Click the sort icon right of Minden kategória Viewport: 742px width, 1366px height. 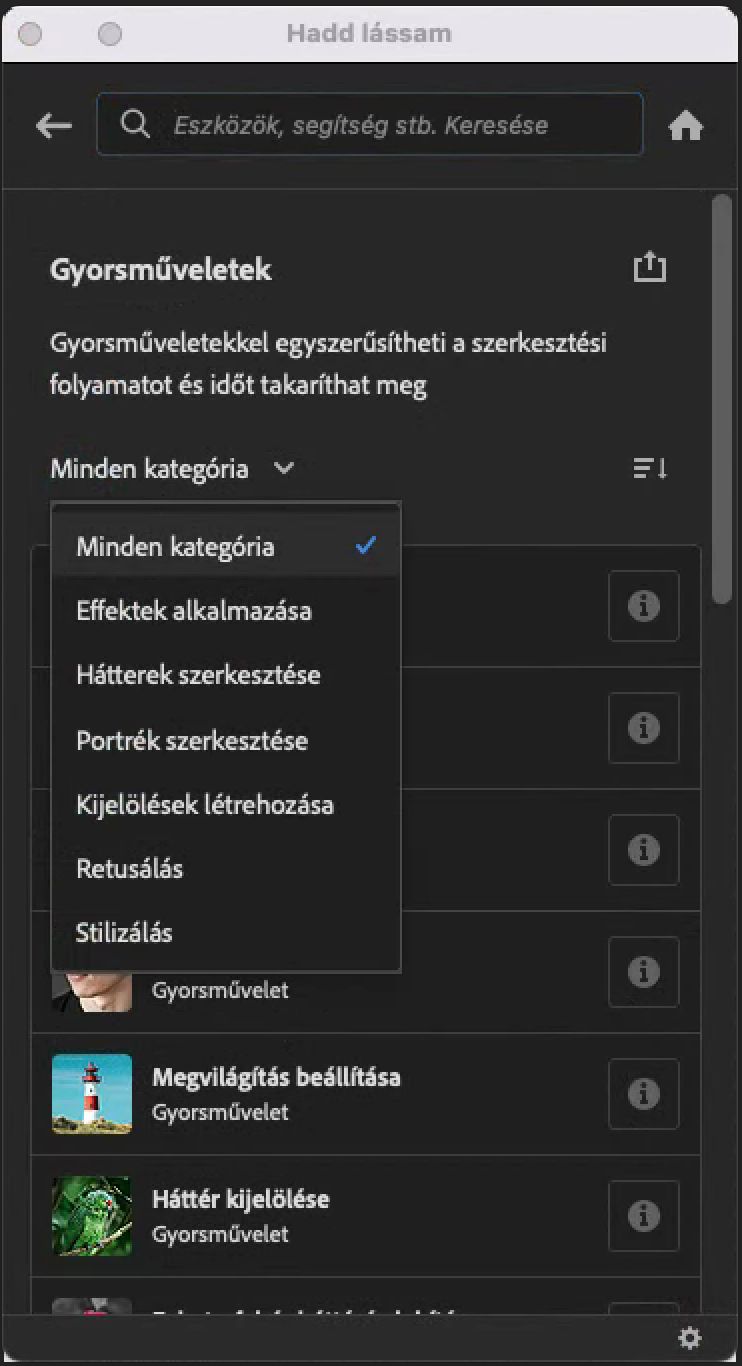pyautogui.click(x=649, y=468)
